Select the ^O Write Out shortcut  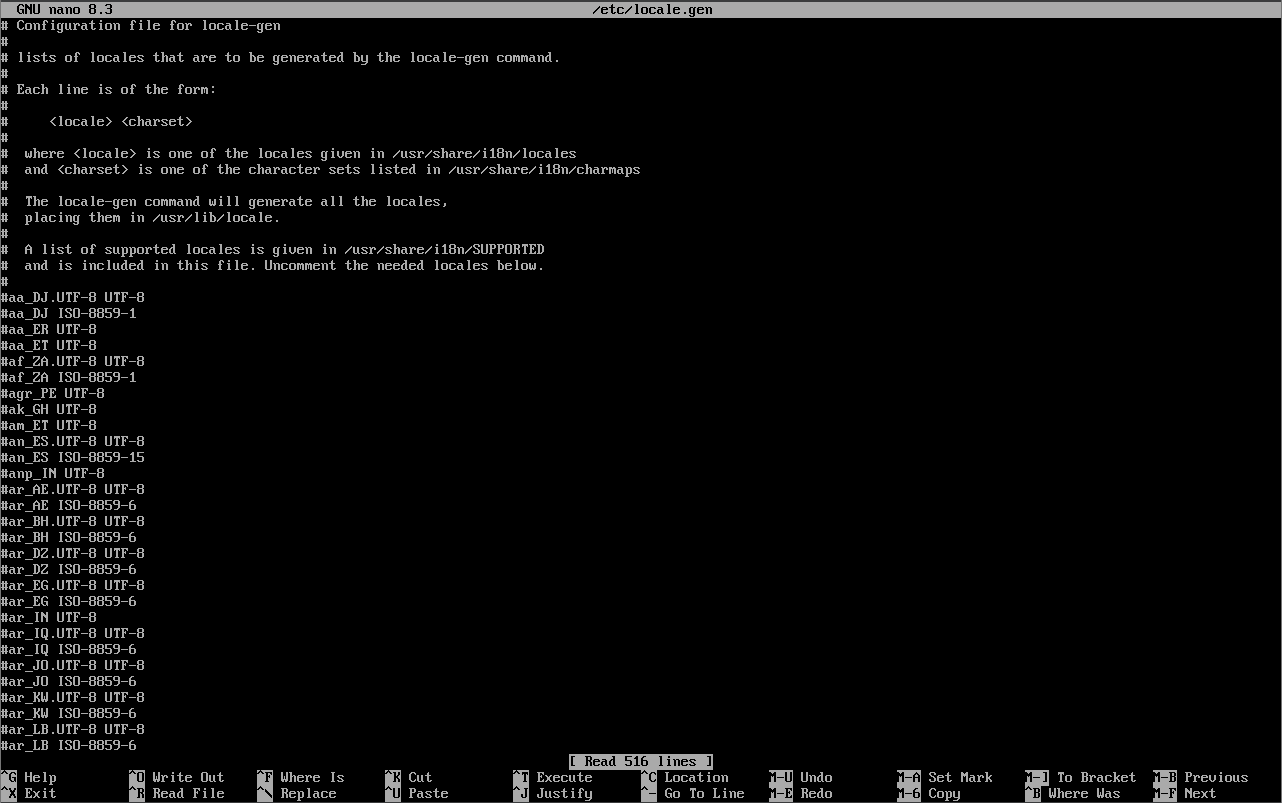[x=176, y=777]
